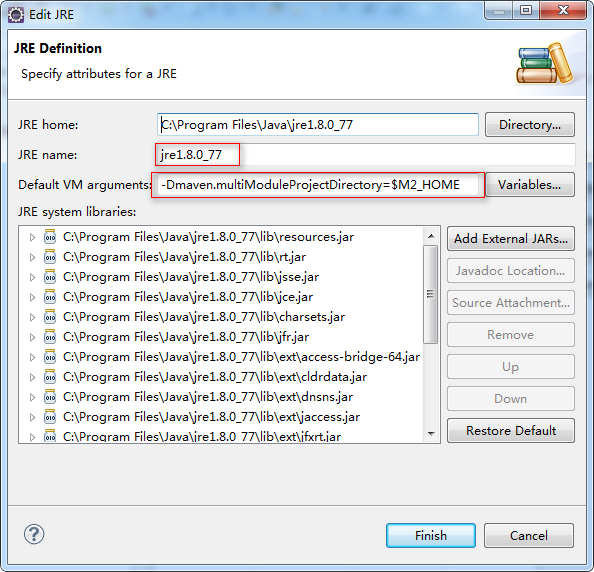The image size is (594, 572).
Task: Click the jar icon for cldrdata.jar
Action: (50, 377)
